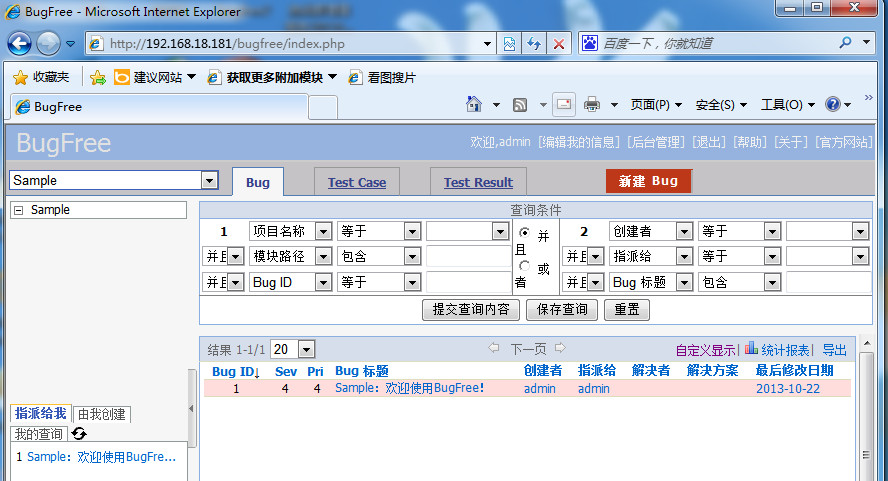Click the results vertical scrollbar up arrow
The height and width of the screenshot is (481, 888).
(x=866, y=344)
